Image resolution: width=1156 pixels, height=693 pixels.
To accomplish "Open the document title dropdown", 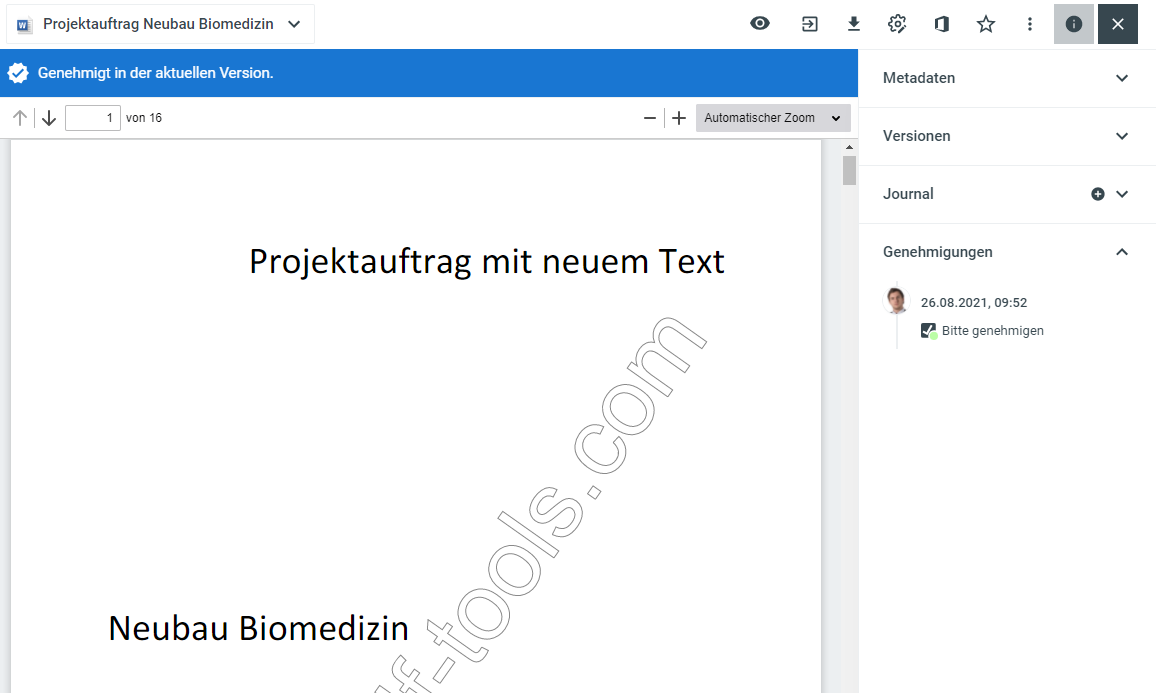I will tap(294, 24).
